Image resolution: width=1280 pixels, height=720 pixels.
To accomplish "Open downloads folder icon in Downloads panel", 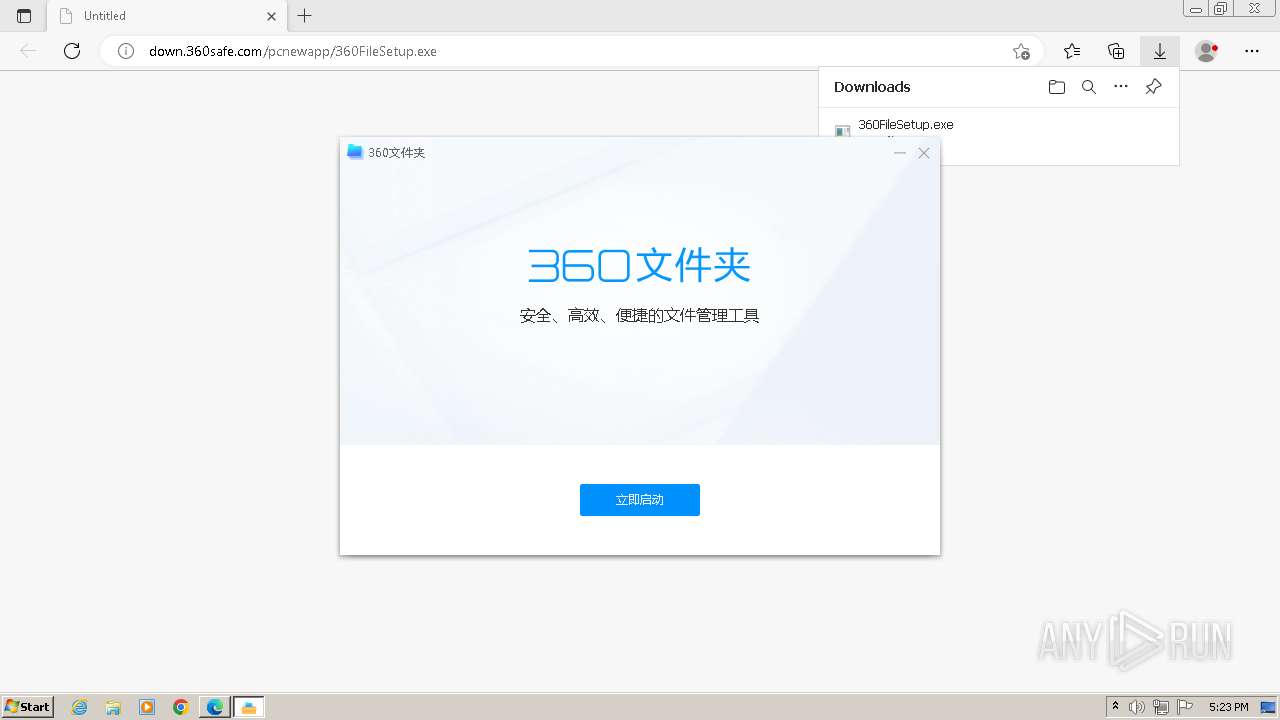I will (x=1057, y=87).
